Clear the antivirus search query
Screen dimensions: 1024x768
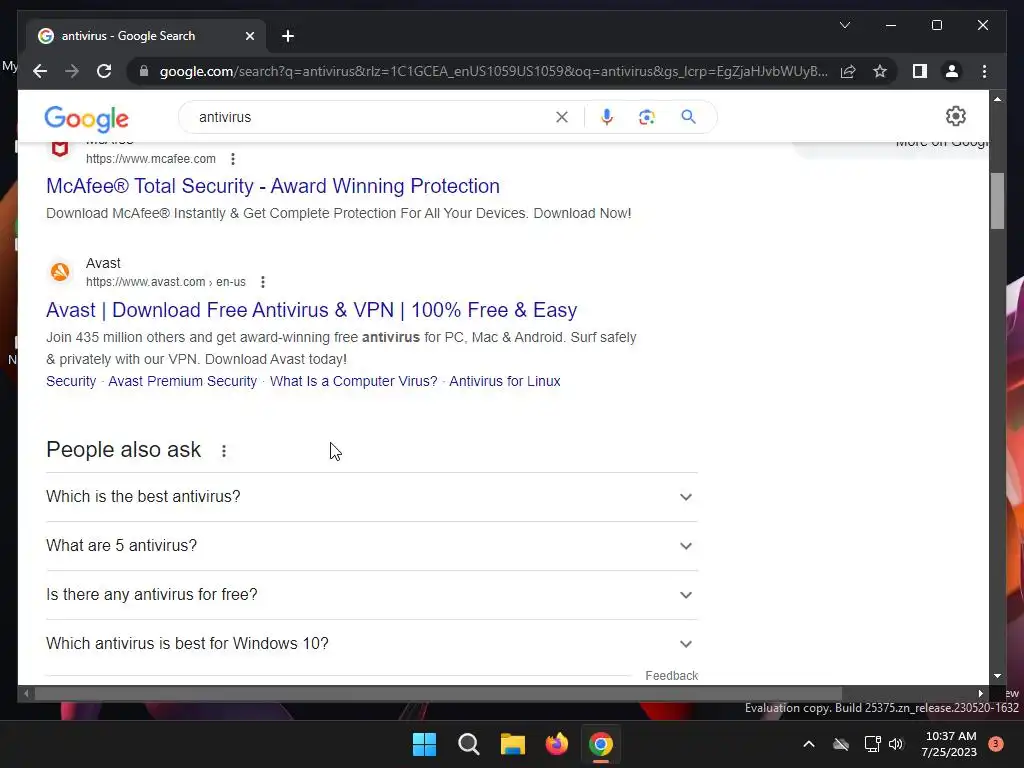pyautogui.click(x=562, y=117)
